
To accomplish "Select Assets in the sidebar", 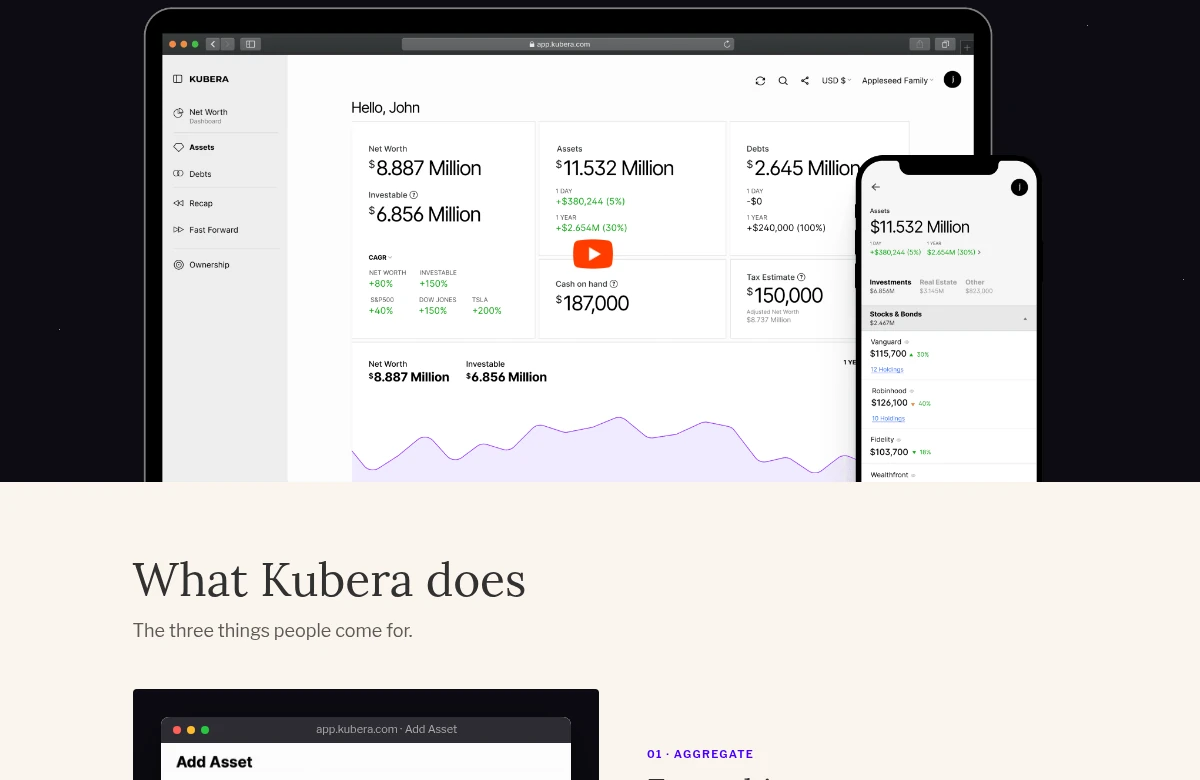I will coord(202,147).
